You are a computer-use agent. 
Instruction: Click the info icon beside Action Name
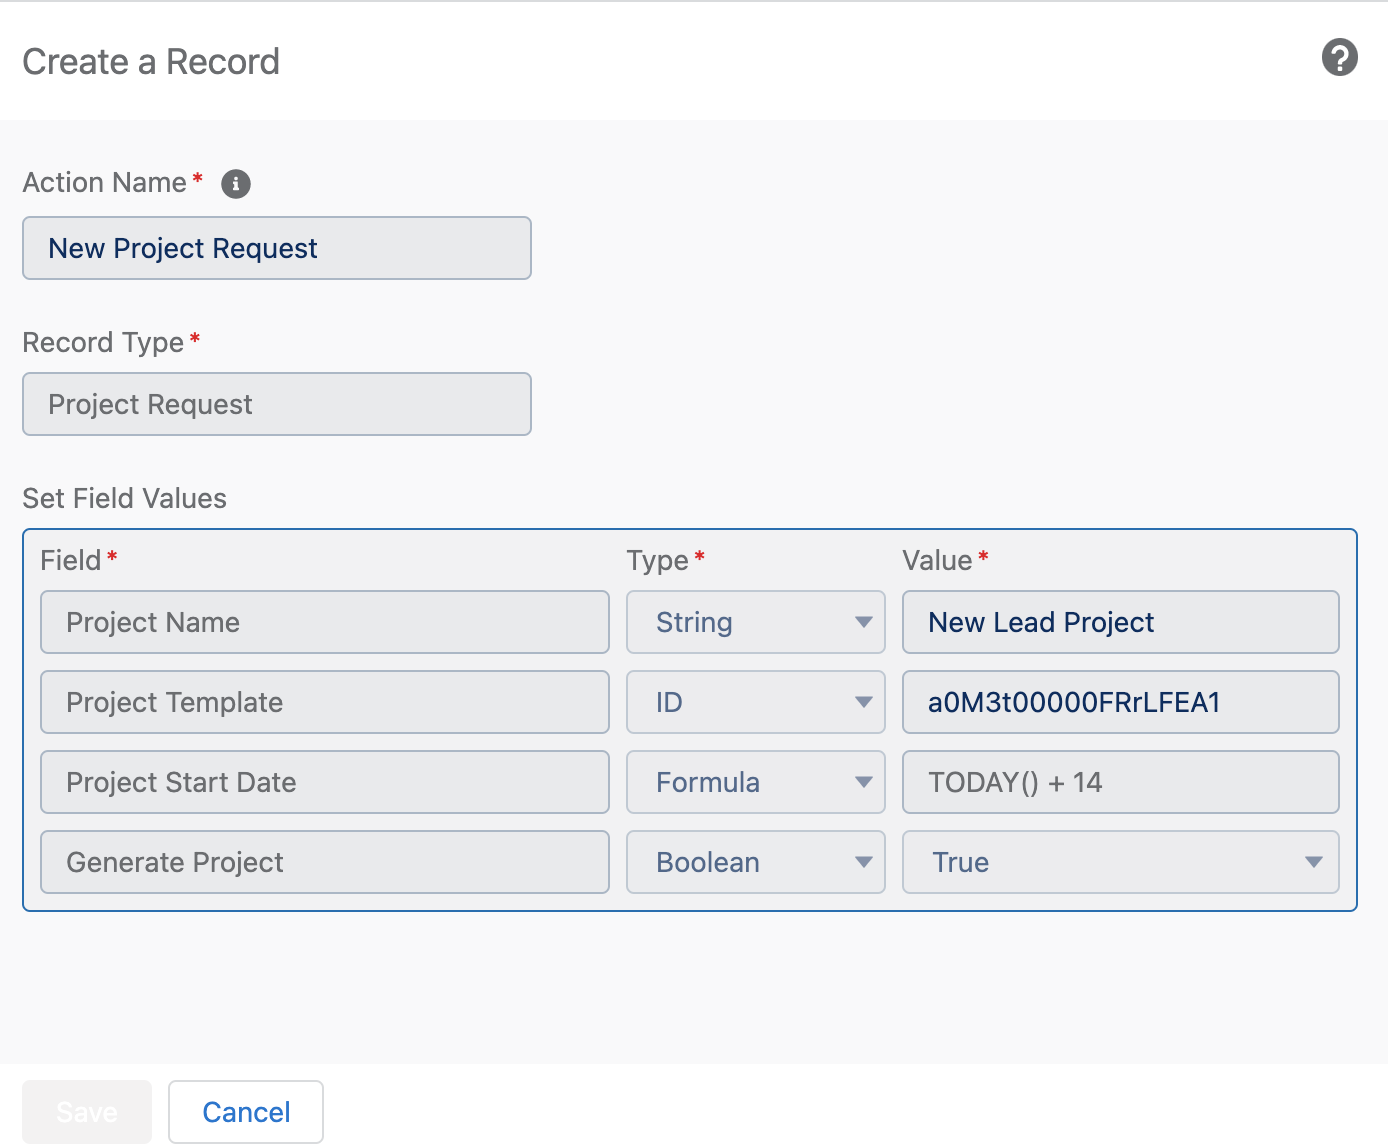pyautogui.click(x=235, y=184)
